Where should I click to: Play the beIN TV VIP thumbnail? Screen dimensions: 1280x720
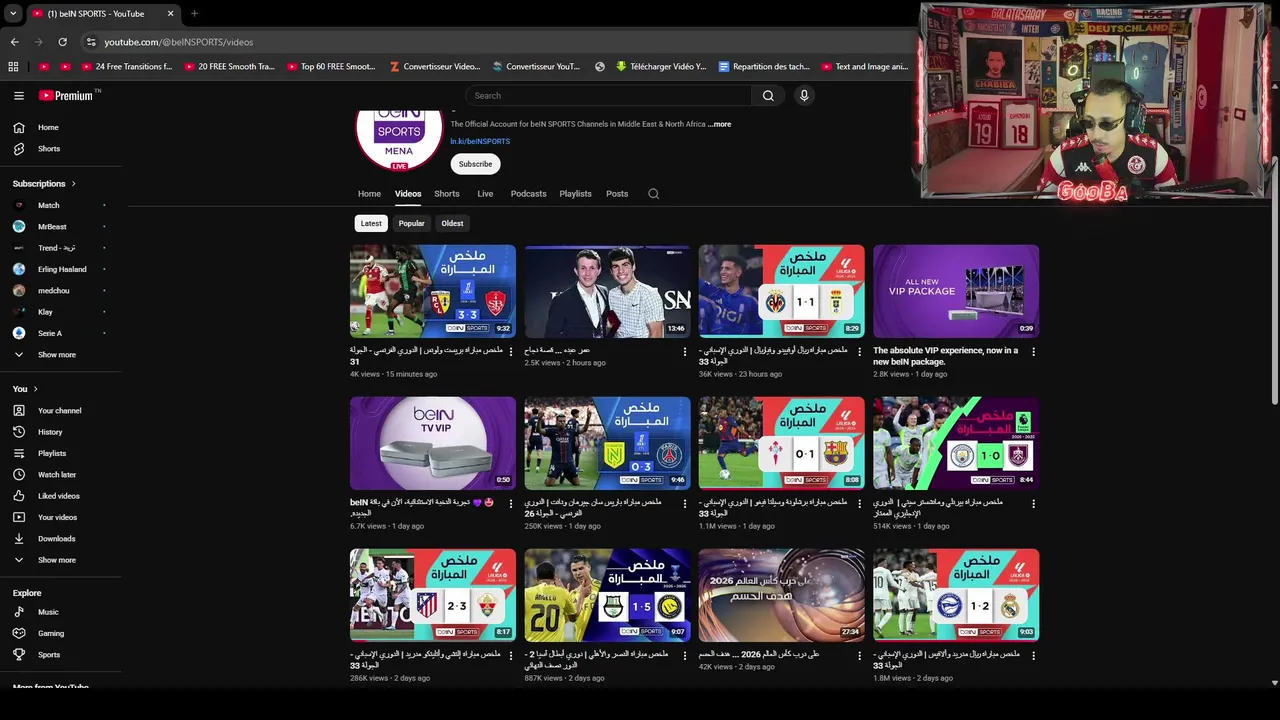tap(433, 443)
